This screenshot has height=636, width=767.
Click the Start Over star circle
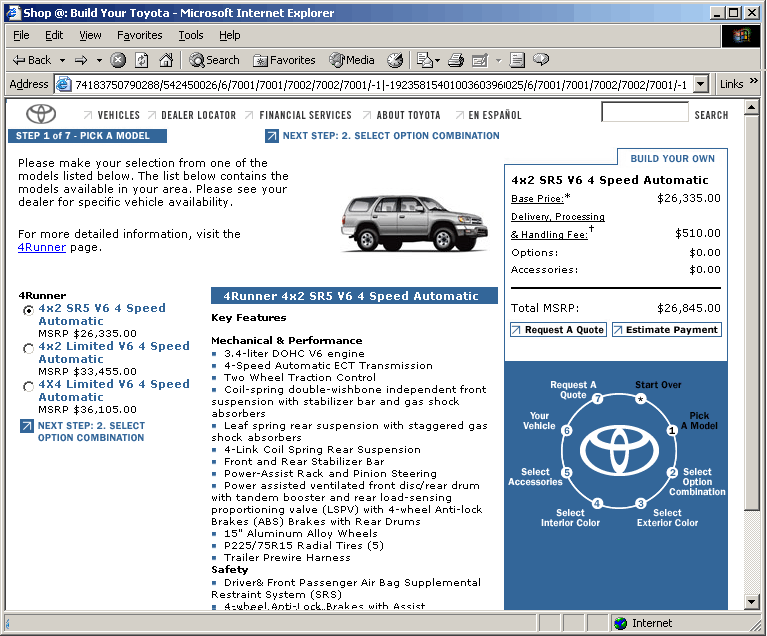pyautogui.click(x=640, y=399)
